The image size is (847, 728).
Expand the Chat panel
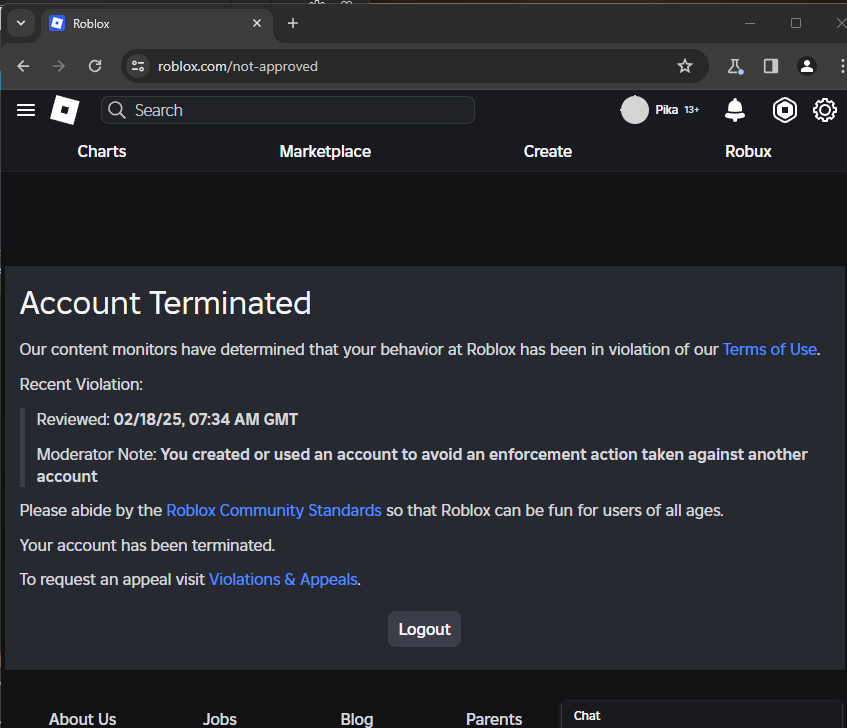[x=701, y=715]
